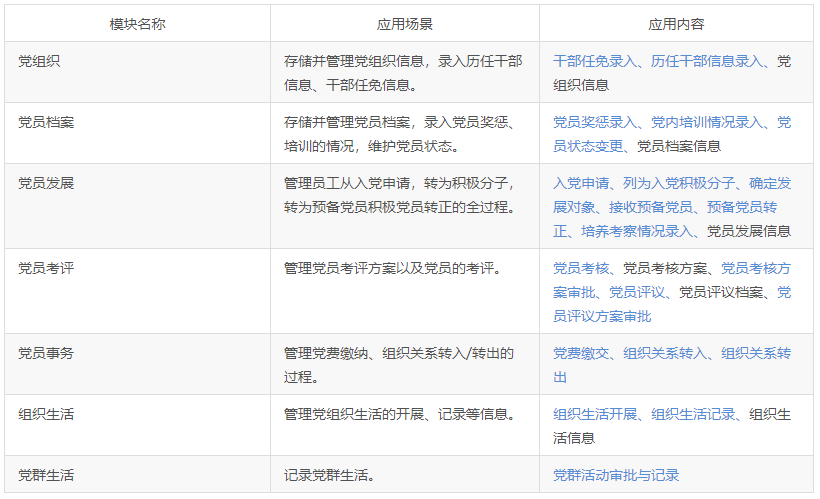Screen dimensions: 820x499
Task: Follow the 接收预备党员 link
Action: pyautogui.click(x=651, y=207)
